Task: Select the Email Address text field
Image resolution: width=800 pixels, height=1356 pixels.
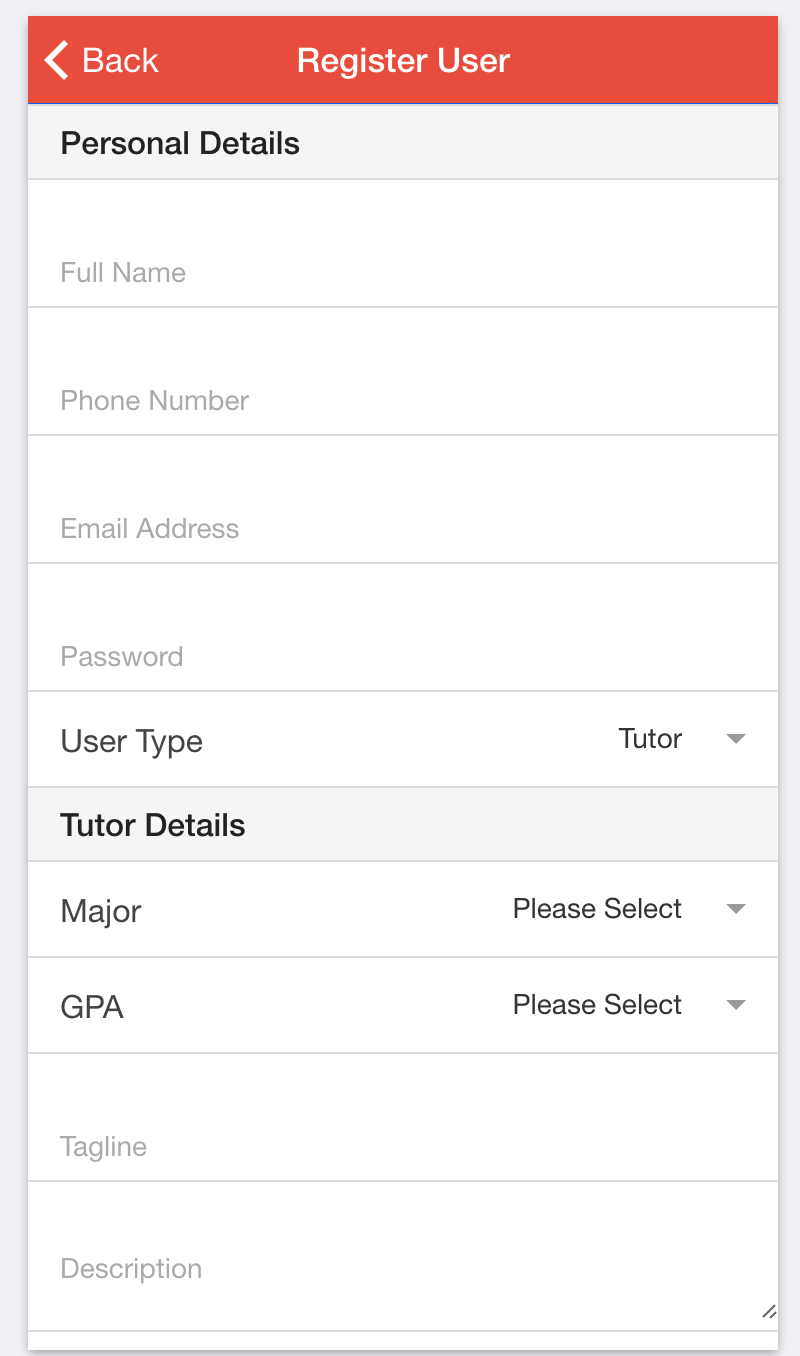Action: tap(402, 528)
